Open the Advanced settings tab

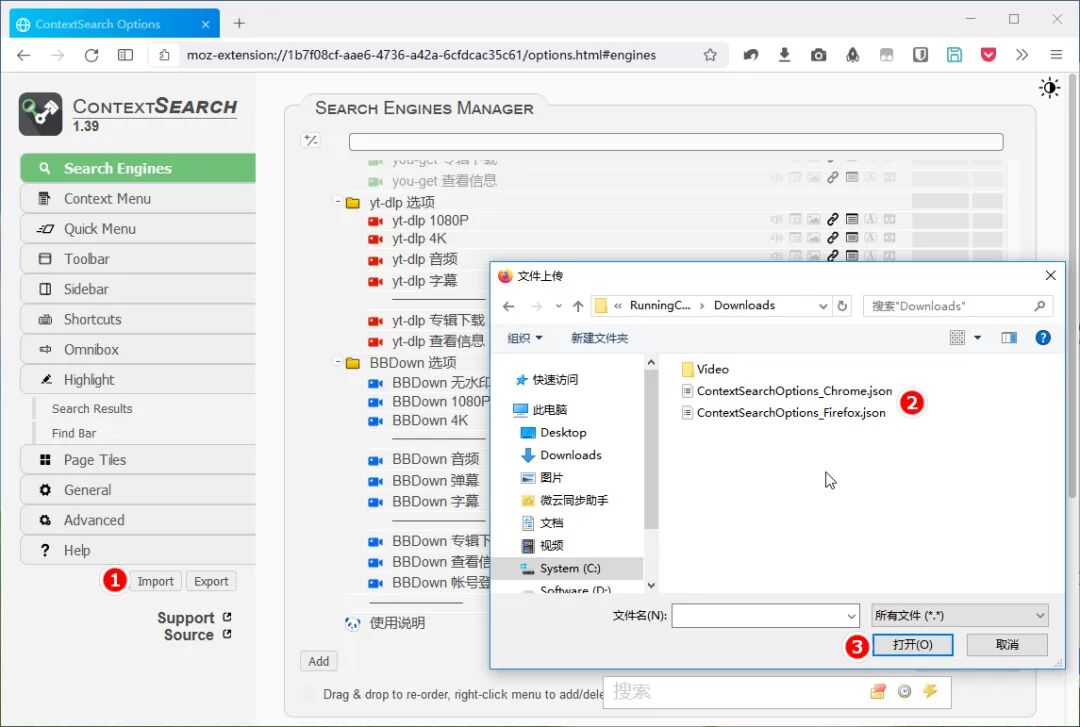point(138,520)
